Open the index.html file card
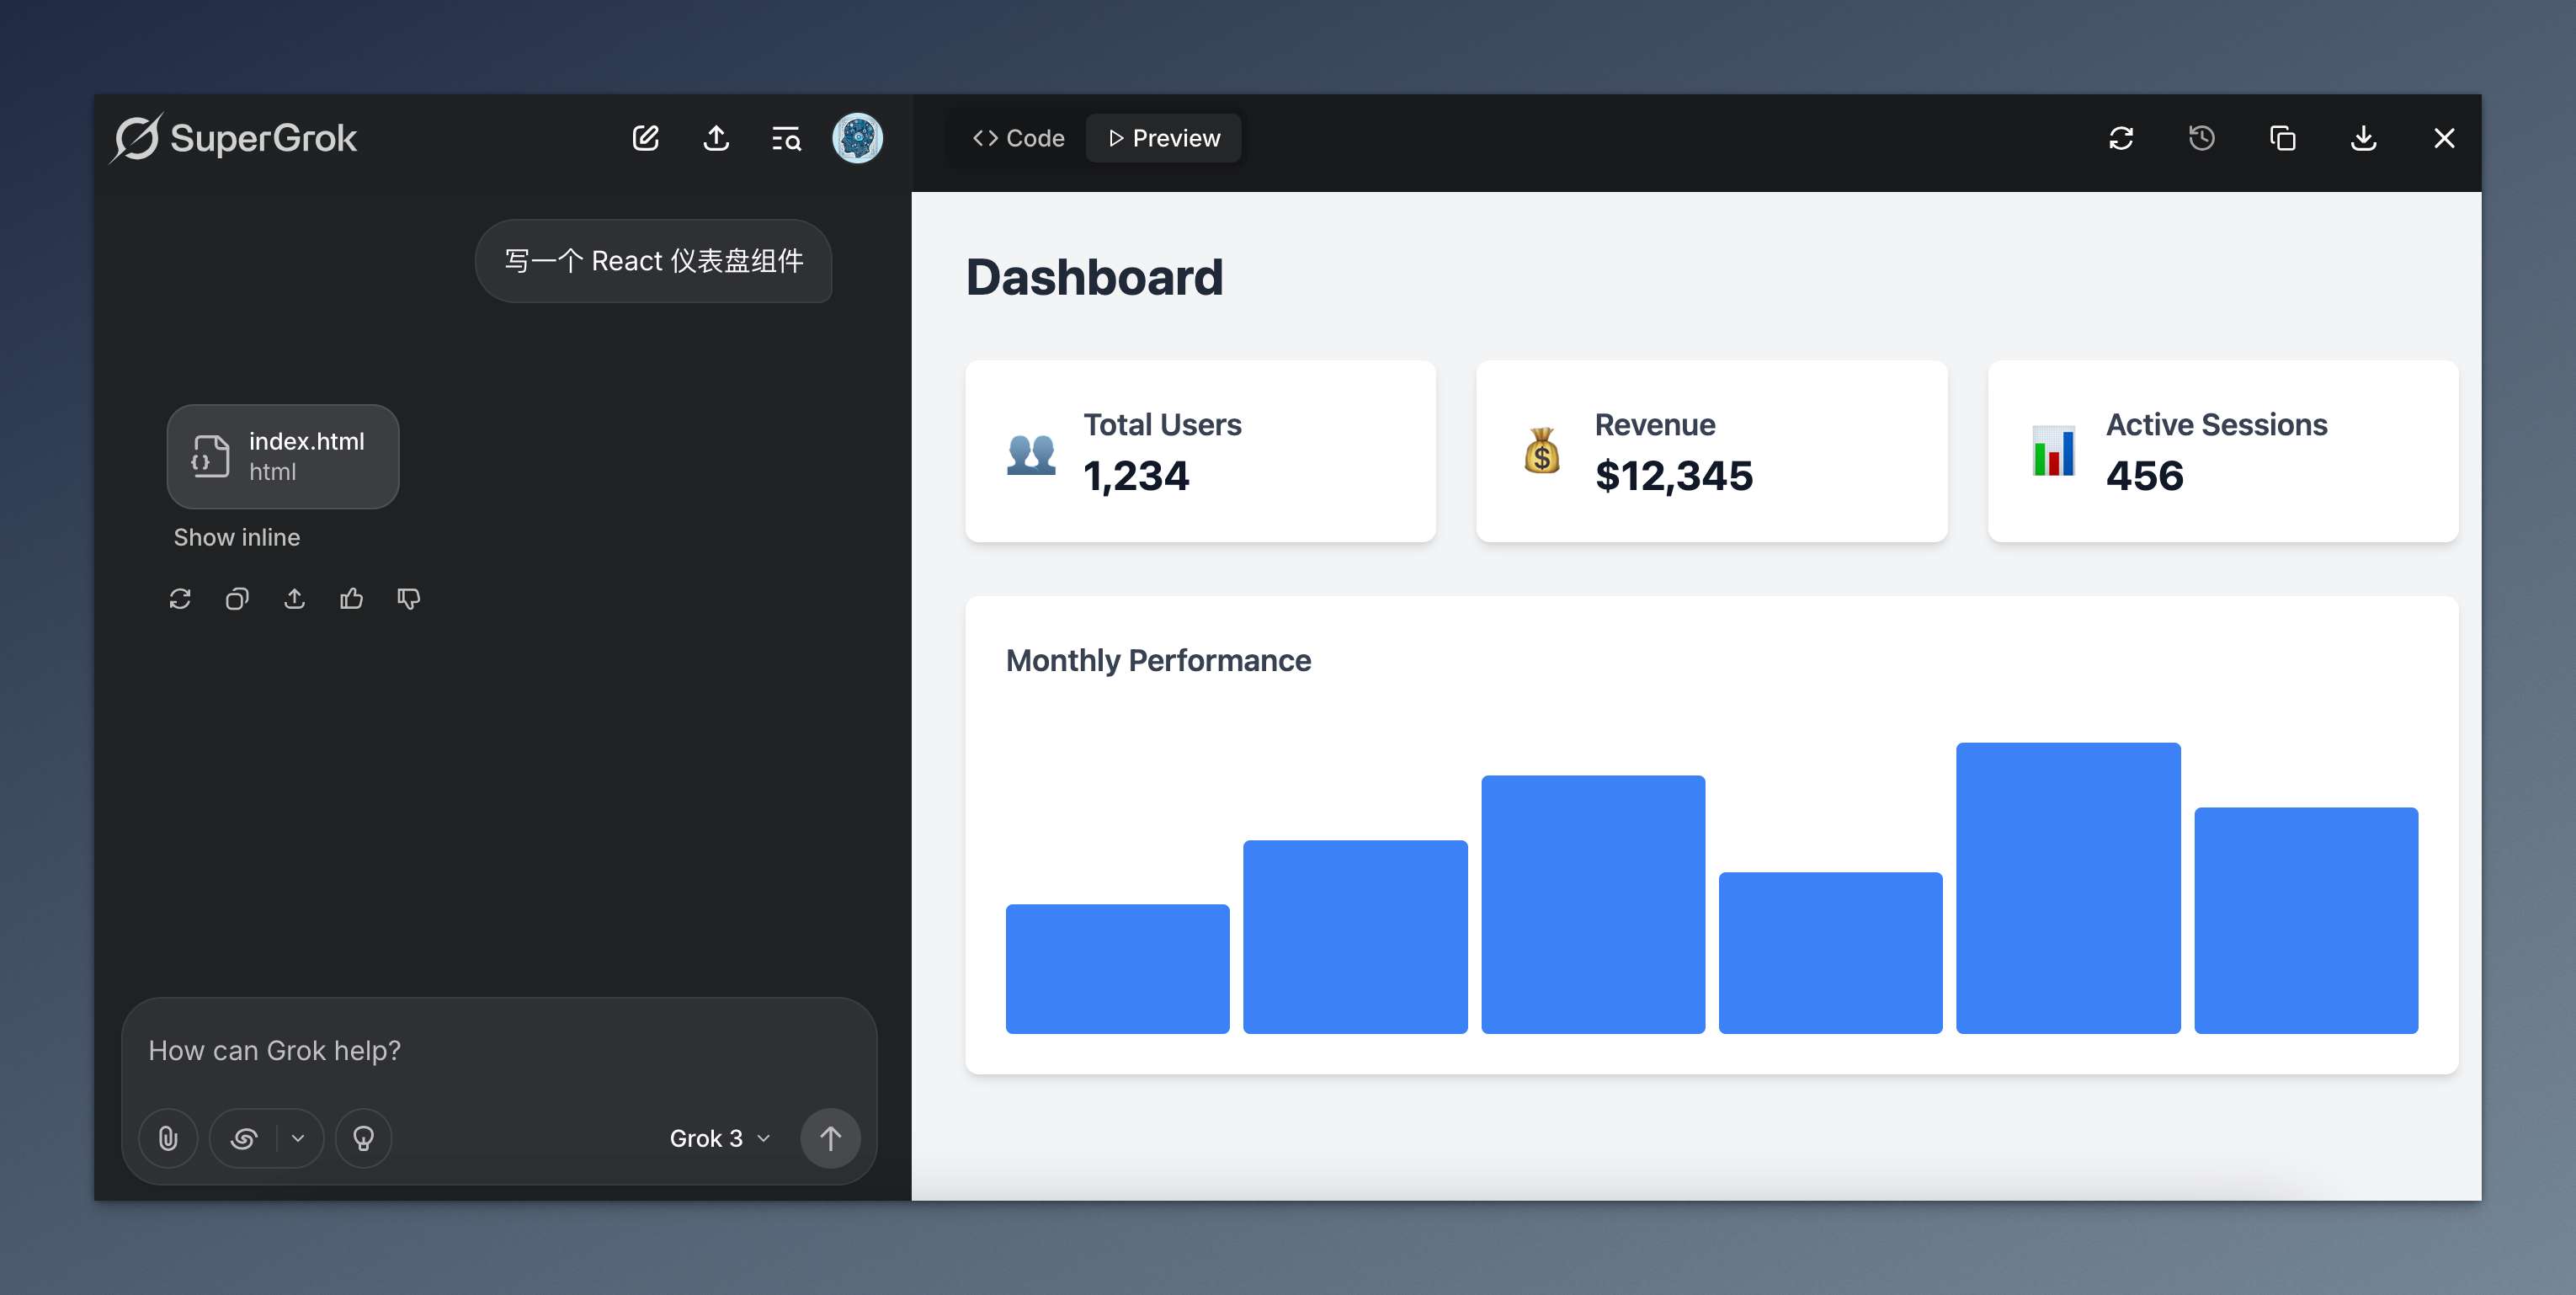 283,456
